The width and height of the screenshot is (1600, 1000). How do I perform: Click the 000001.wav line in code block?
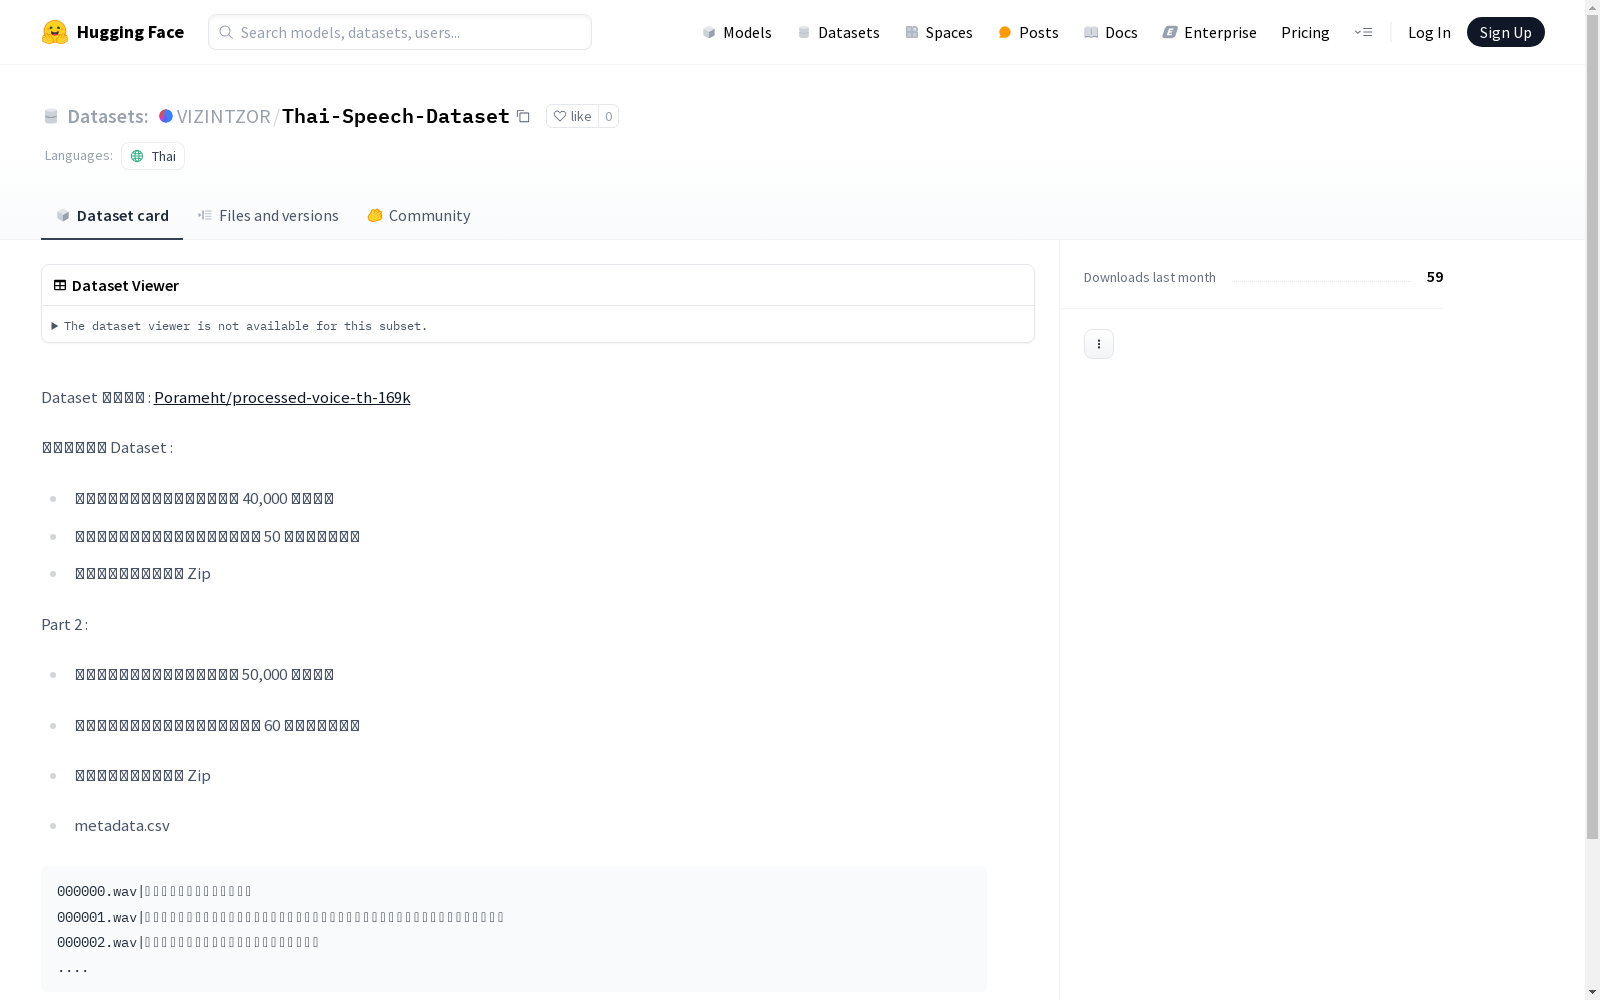click(281, 917)
